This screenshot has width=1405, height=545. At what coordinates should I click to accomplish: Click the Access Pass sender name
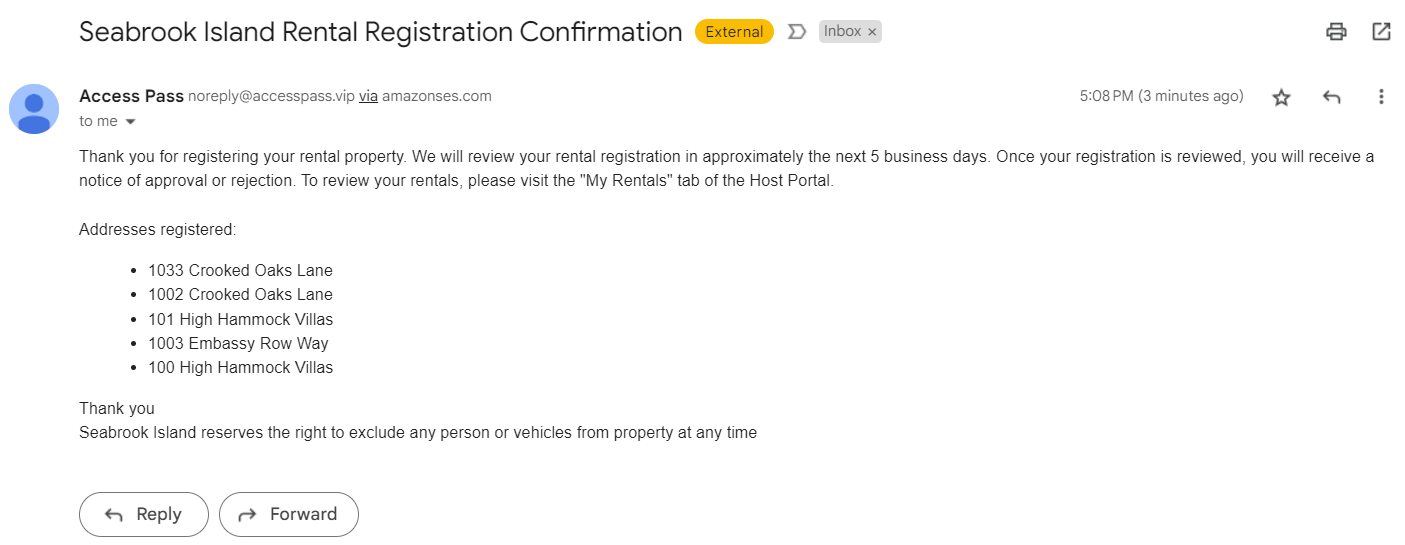[x=131, y=96]
